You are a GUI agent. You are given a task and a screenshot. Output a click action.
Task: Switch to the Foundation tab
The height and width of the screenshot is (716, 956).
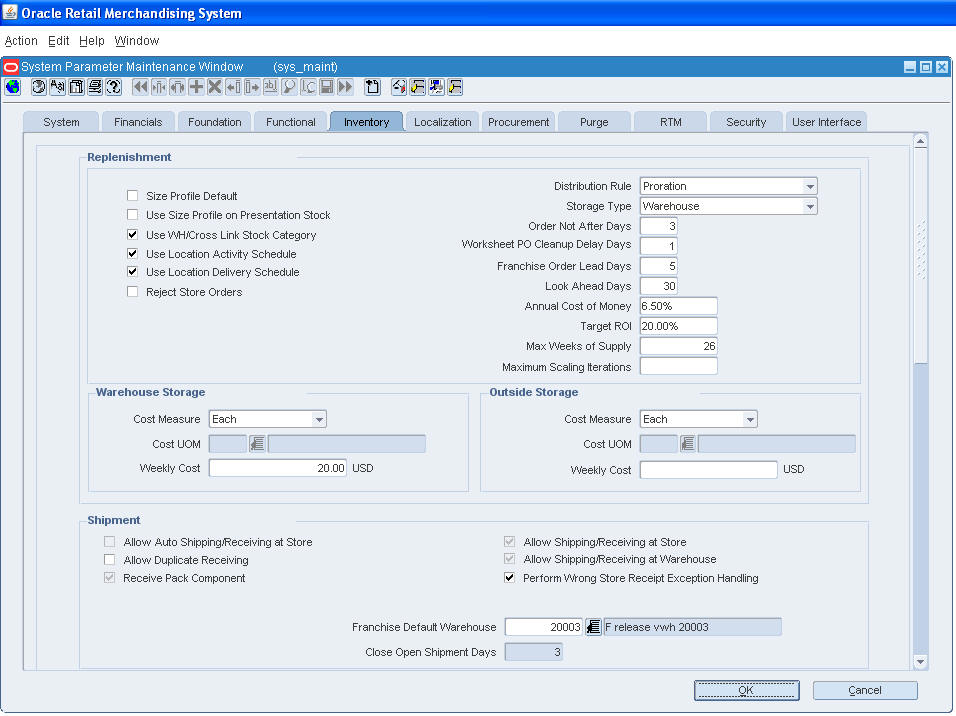click(x=215, y=122)
